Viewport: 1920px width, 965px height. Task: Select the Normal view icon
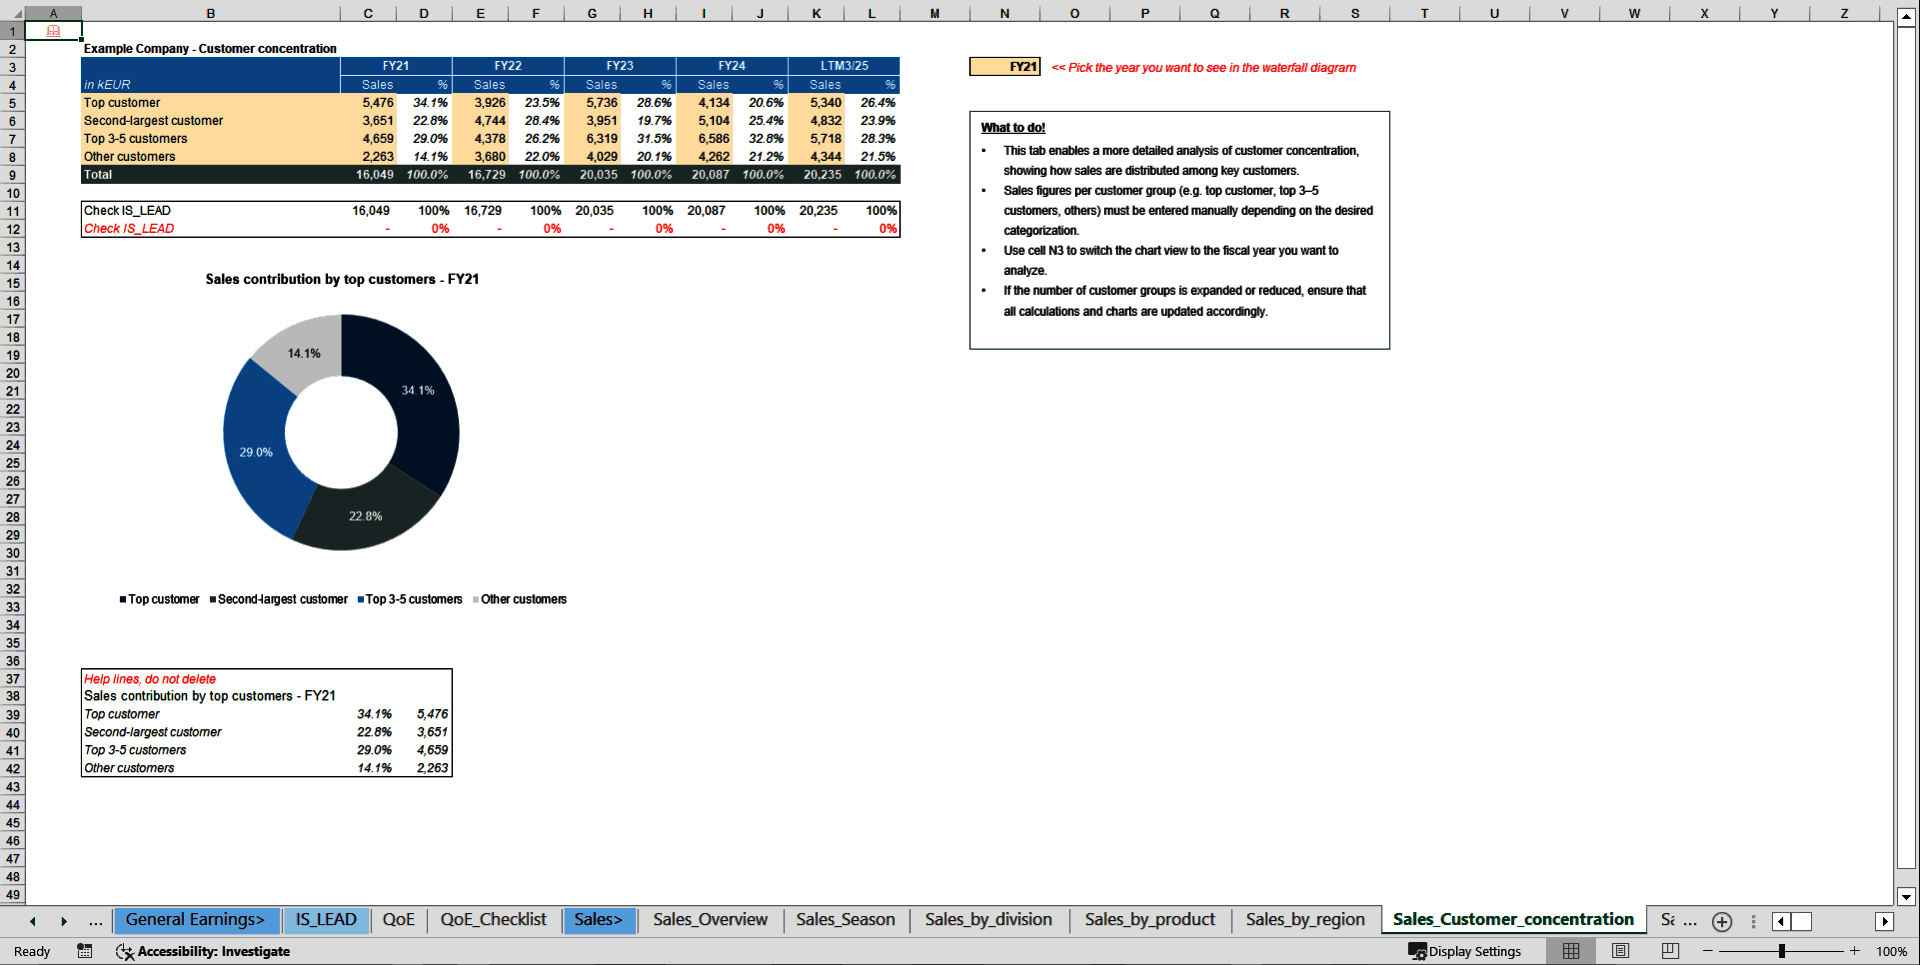[1570, 951]
